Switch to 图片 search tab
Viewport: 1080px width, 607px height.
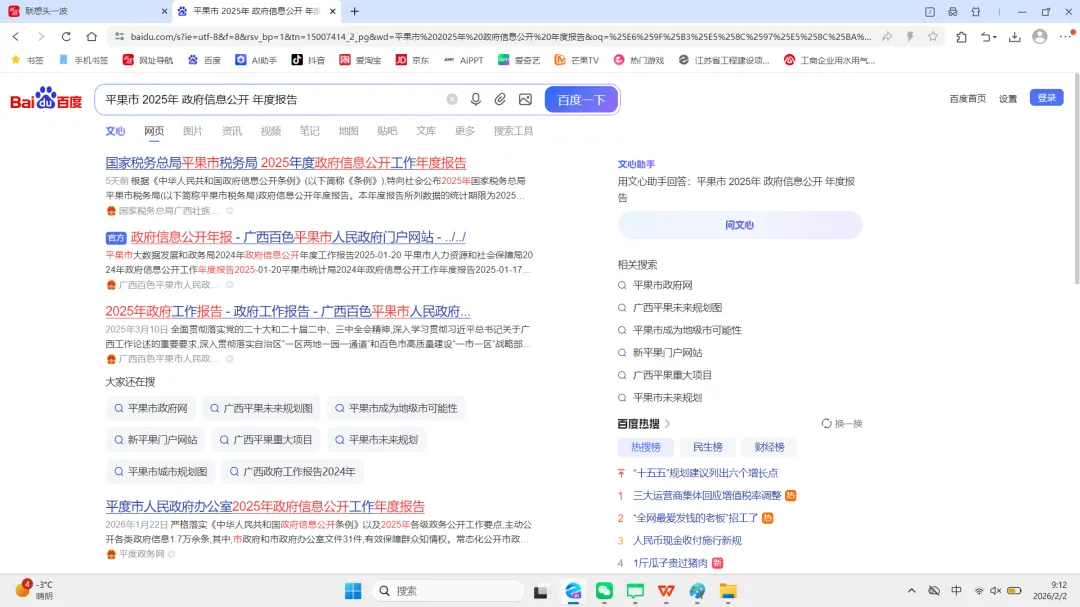pos(193,131)
